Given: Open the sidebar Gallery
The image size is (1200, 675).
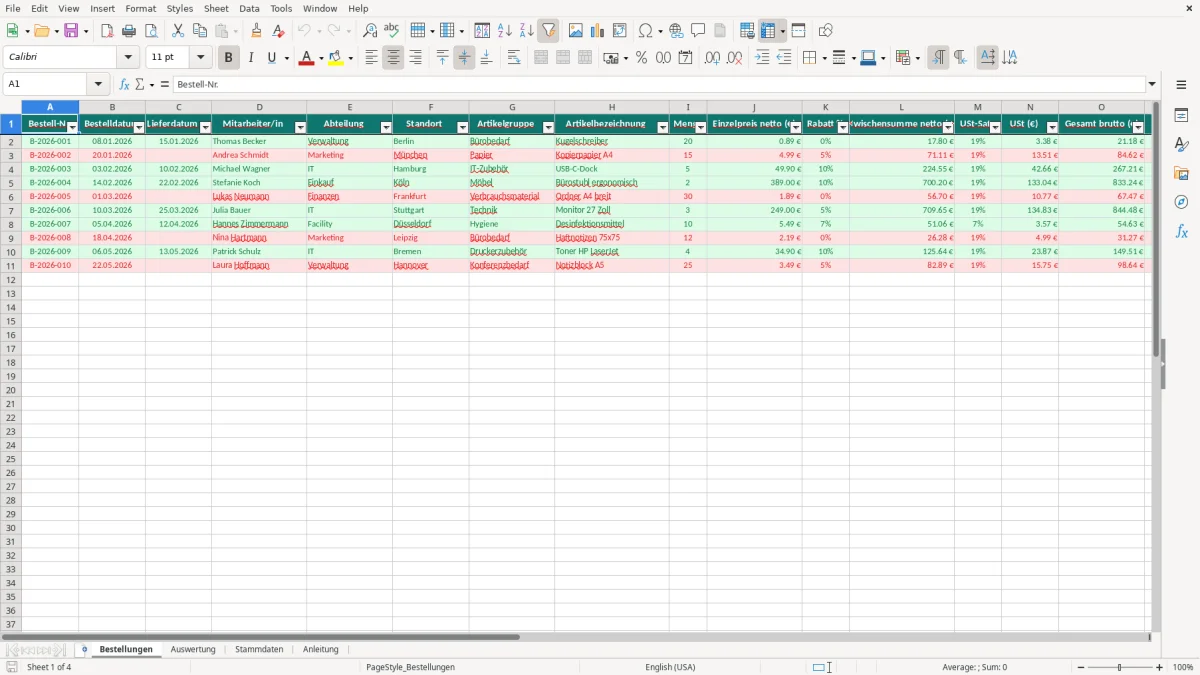Looking at the screenshot, I should (x=1181, y=173).
